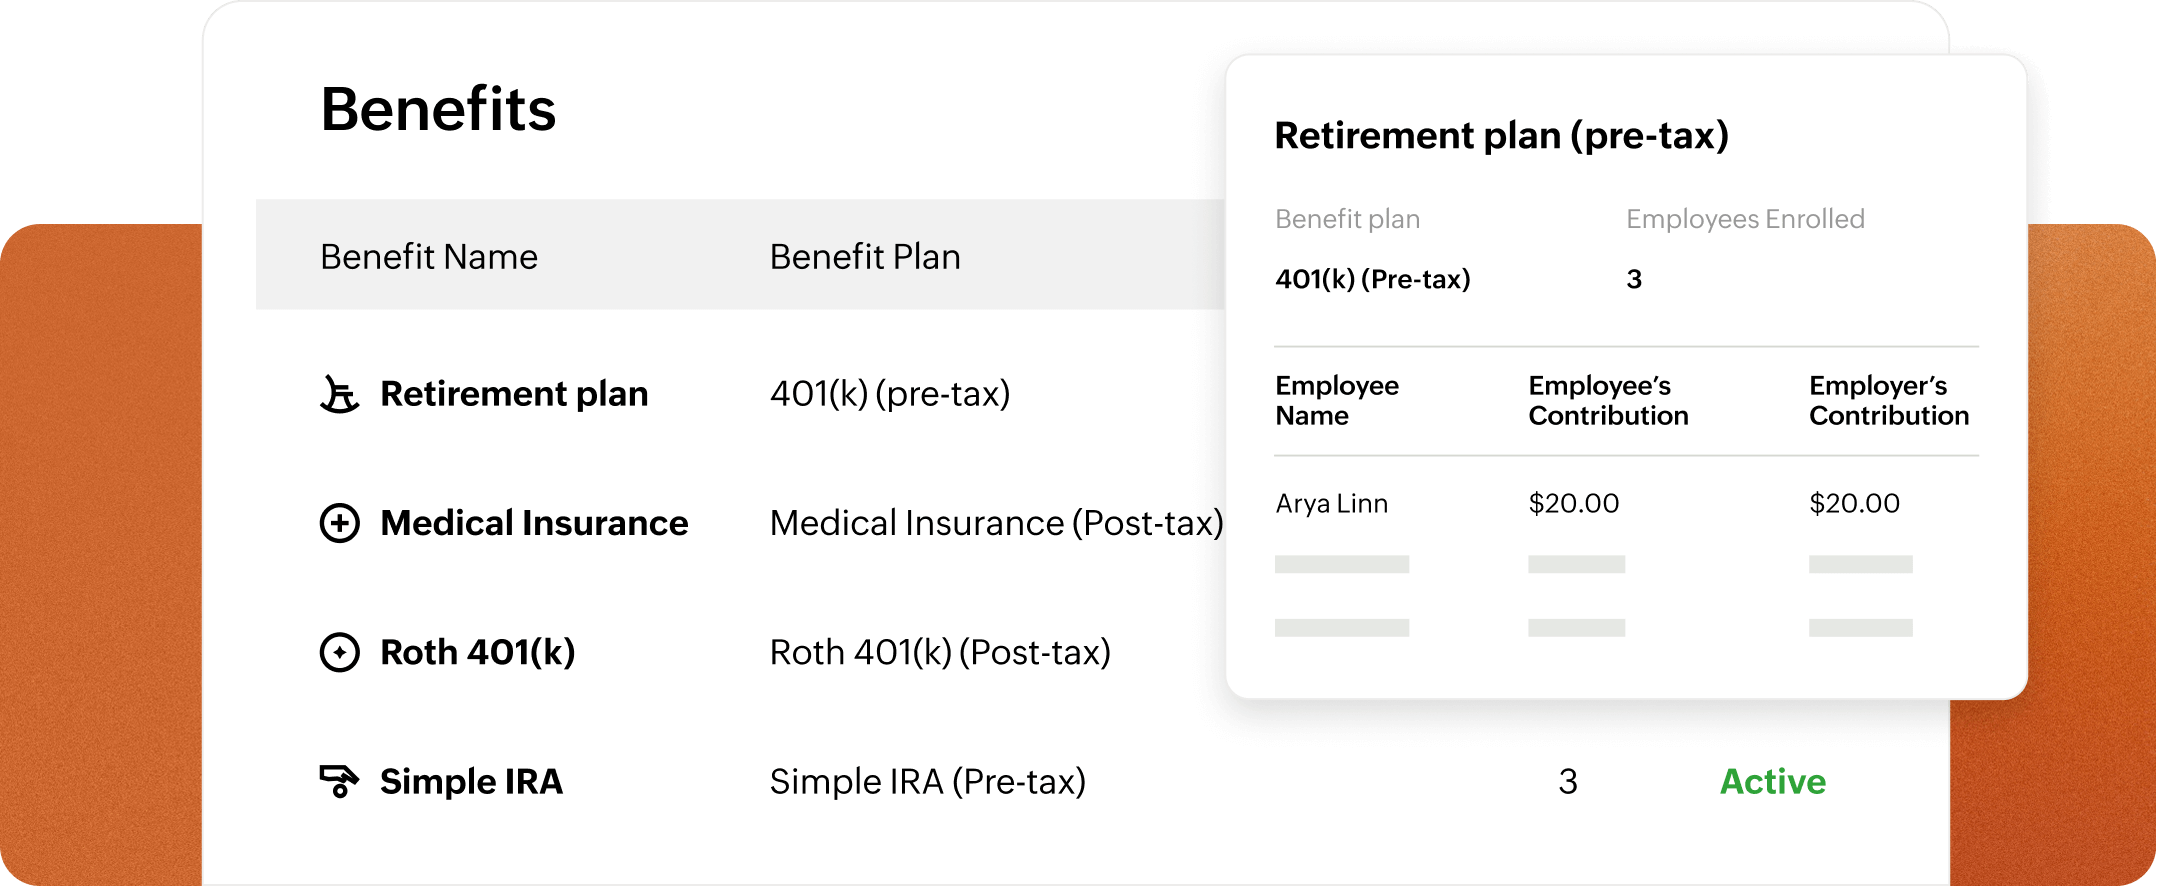This screenshot has width=2157, height=887.
Task: Click the 401(k) (Pre-tax) benefit plan link
Action: [x=1373, y=281]
